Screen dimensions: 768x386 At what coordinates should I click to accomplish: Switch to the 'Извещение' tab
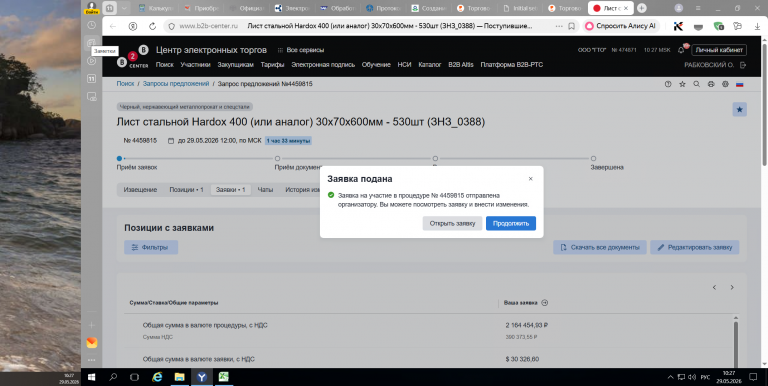click(x=140, y=190)
